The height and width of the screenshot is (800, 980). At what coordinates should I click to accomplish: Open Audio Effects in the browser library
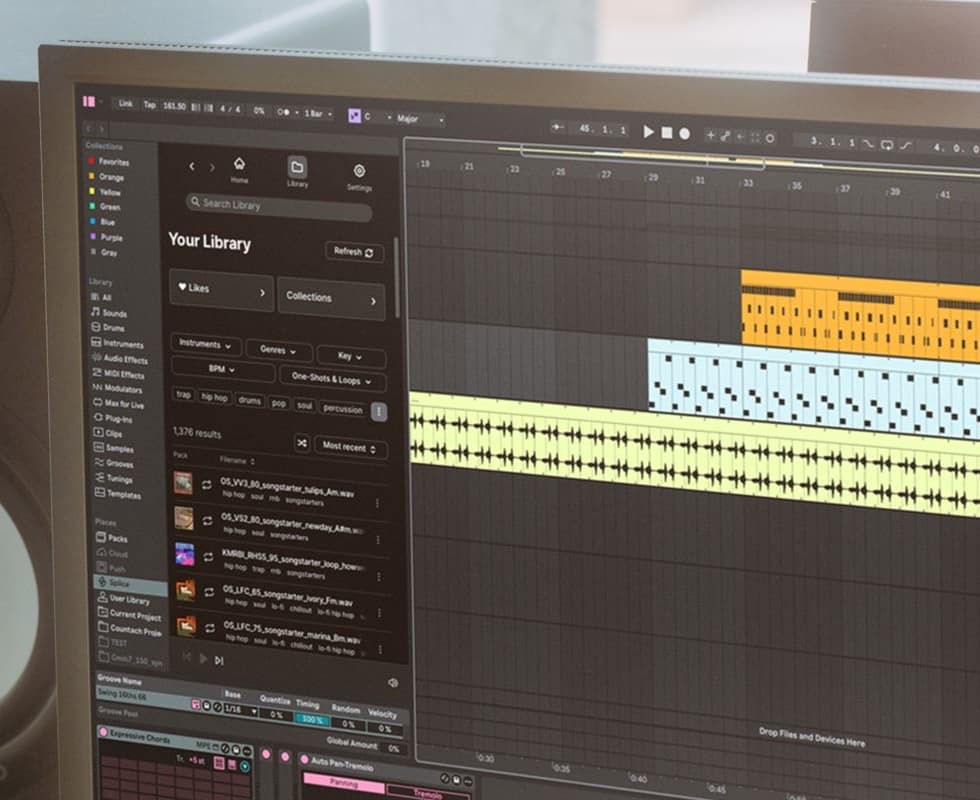(121, 359)
